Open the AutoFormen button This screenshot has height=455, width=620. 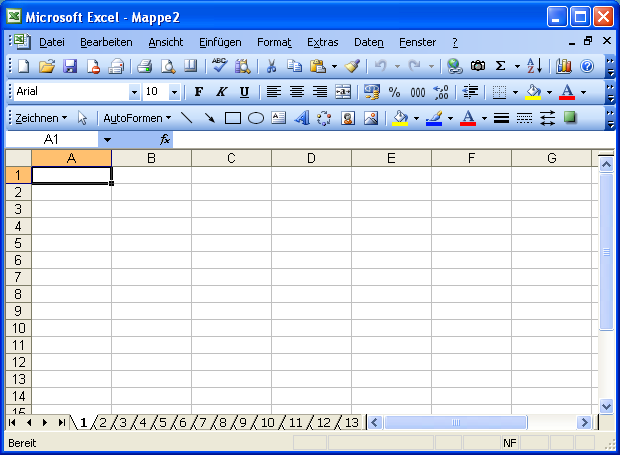click(x=137, y=118)
